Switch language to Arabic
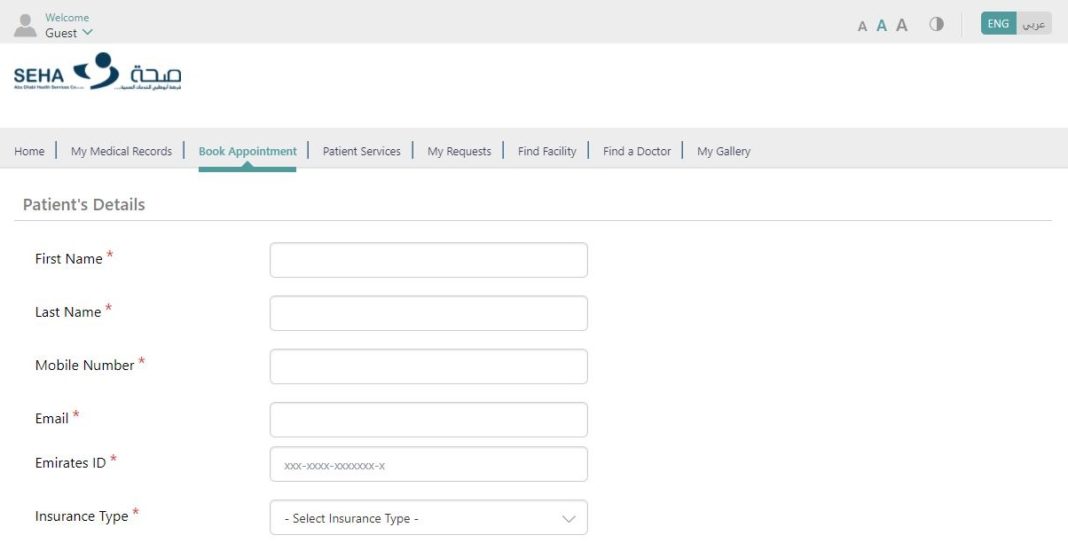The width and height of the screenshot is (1068, 559). tap(1034, 24)
